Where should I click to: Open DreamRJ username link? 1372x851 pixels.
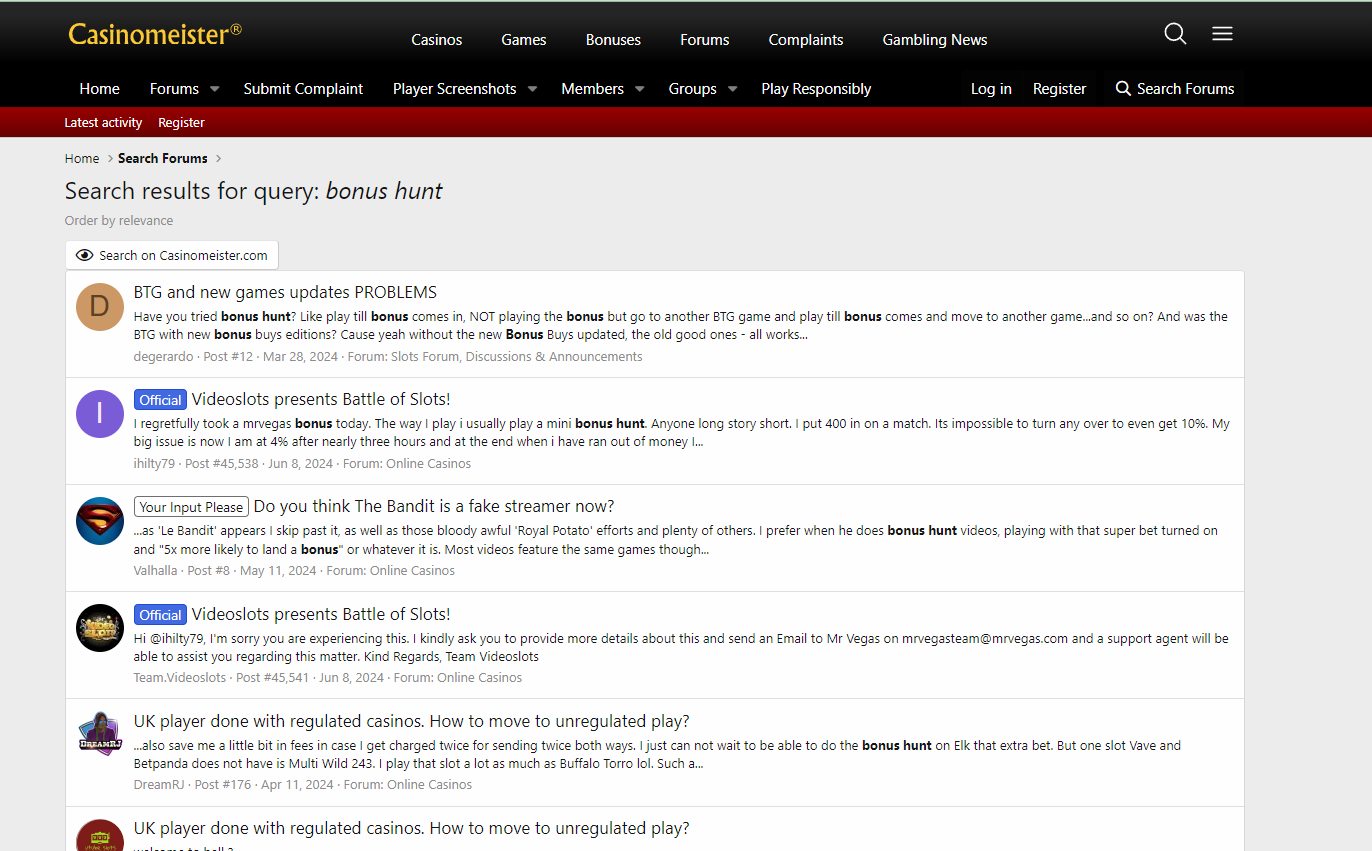pos(159,784)
